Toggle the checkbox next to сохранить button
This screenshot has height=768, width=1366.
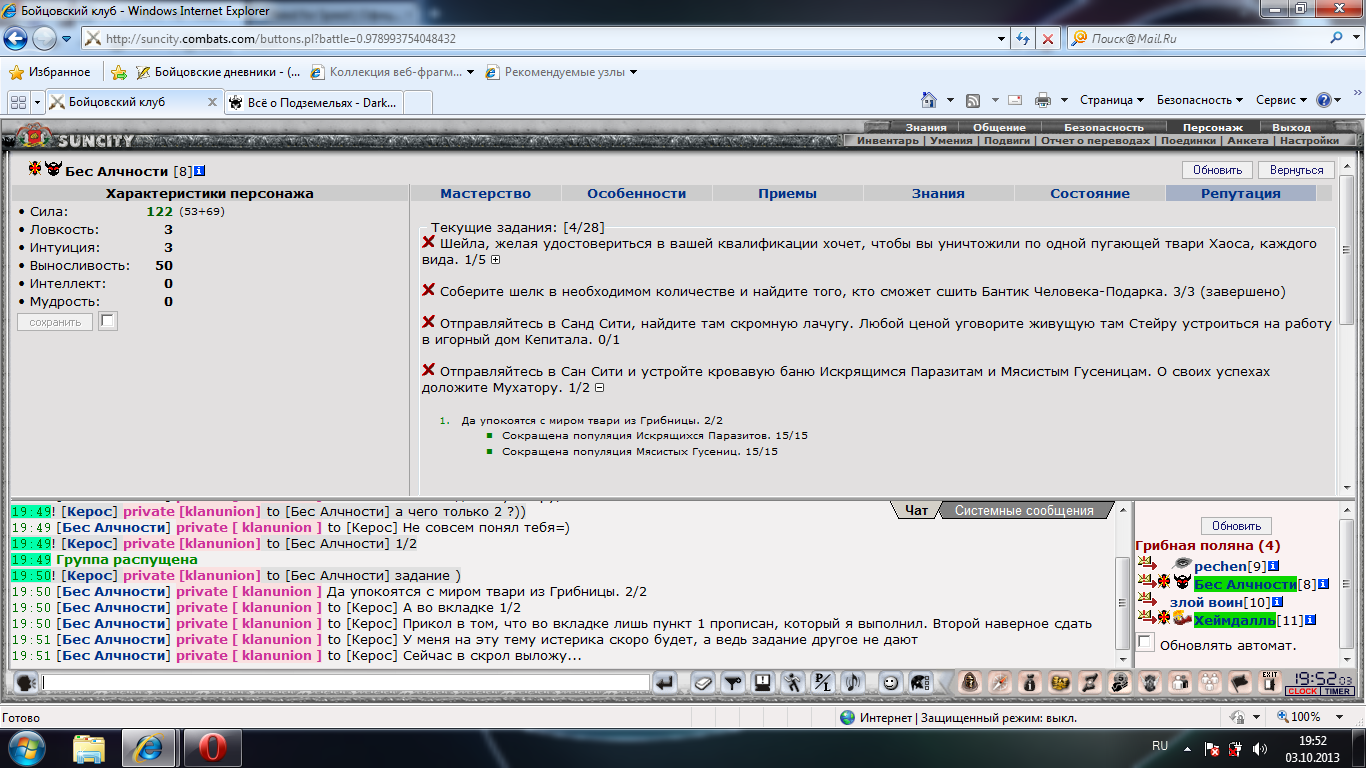(x=108, y=321)
